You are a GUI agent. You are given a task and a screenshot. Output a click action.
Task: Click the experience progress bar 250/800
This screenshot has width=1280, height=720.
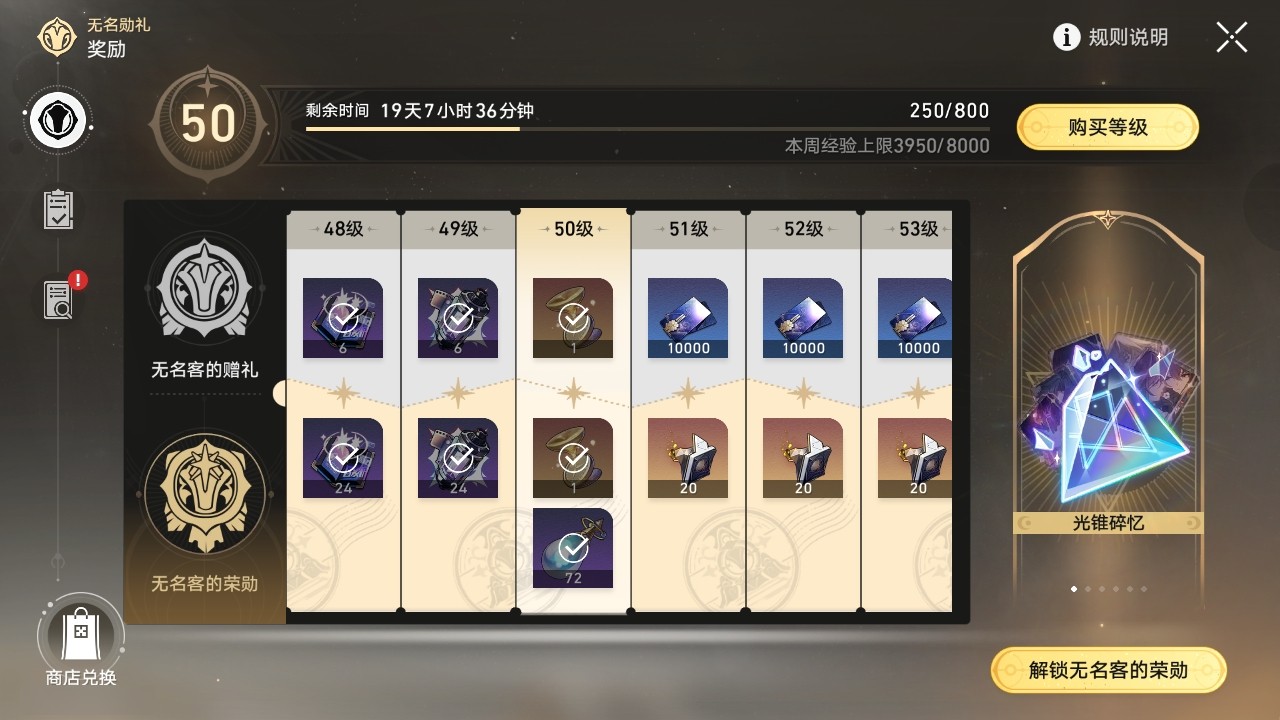point(648,128)
